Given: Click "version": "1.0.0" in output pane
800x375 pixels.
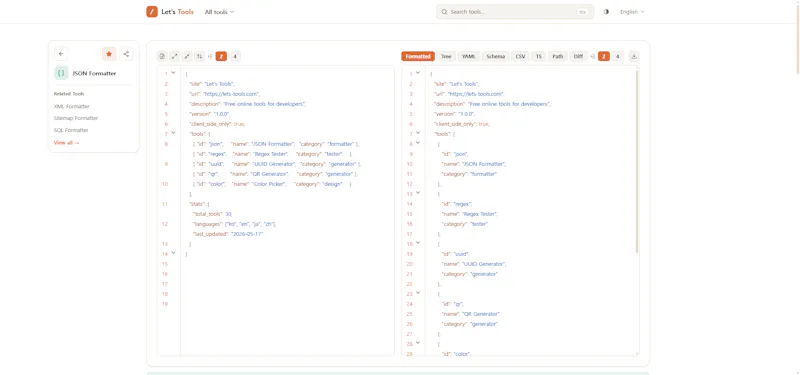Looking at the screenshot, I should (x=455, y=114).
